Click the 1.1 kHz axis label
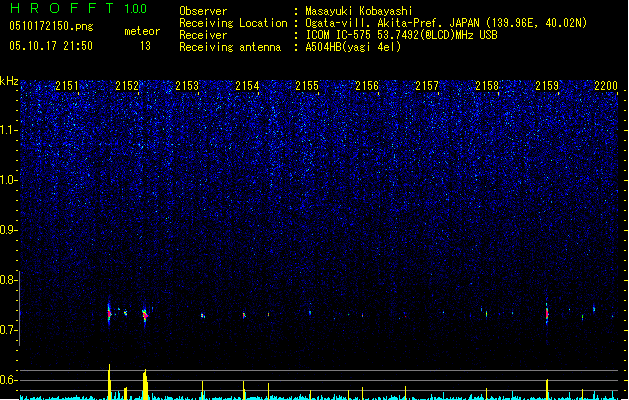 [x=8, y=130]
